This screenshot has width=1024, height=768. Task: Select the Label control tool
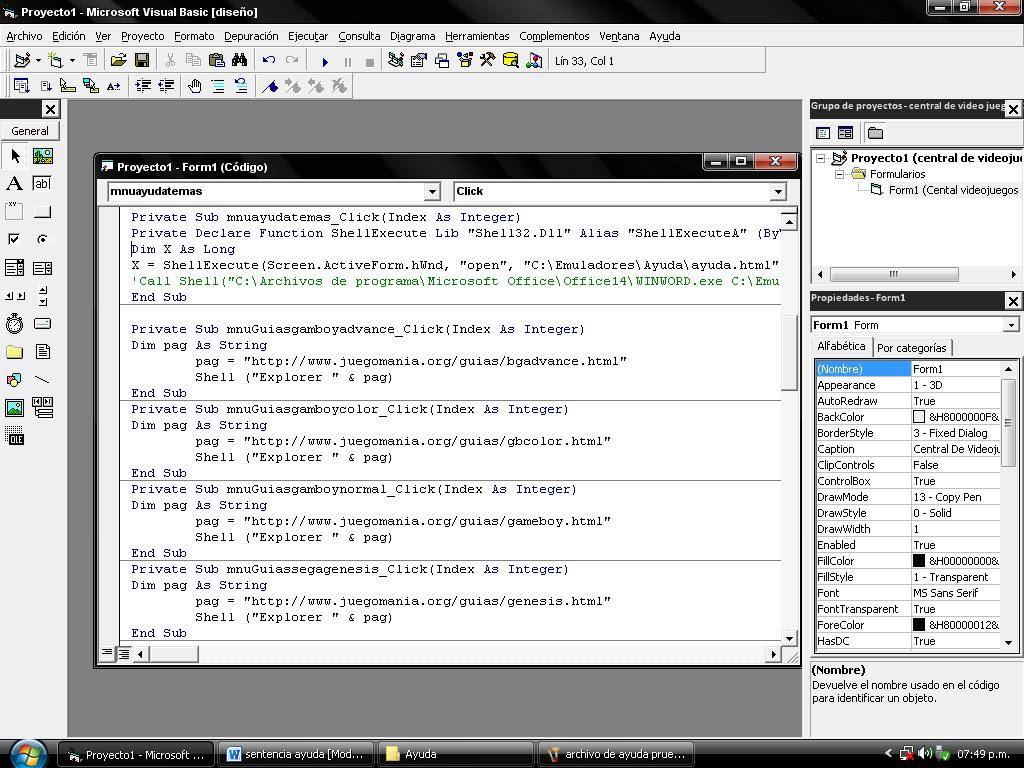pos(14,184)
